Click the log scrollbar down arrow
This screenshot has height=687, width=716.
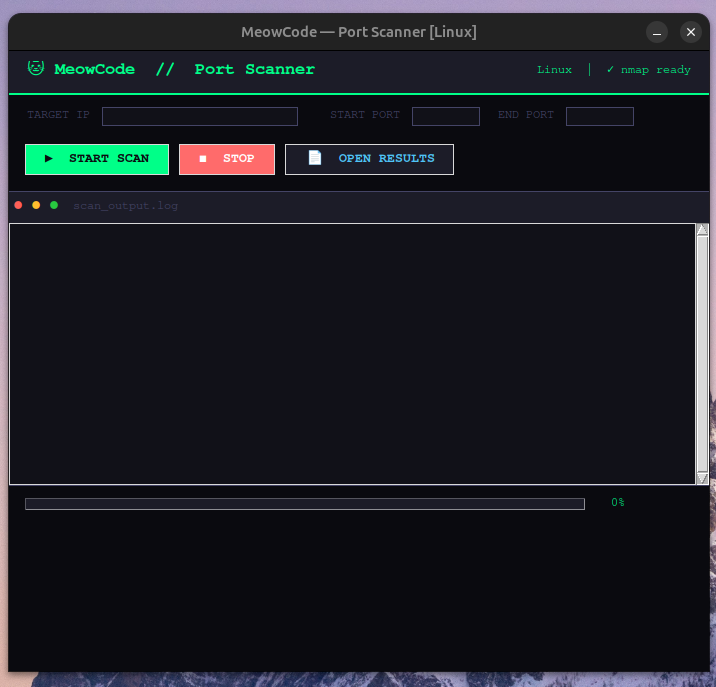[x=702, y=478]
